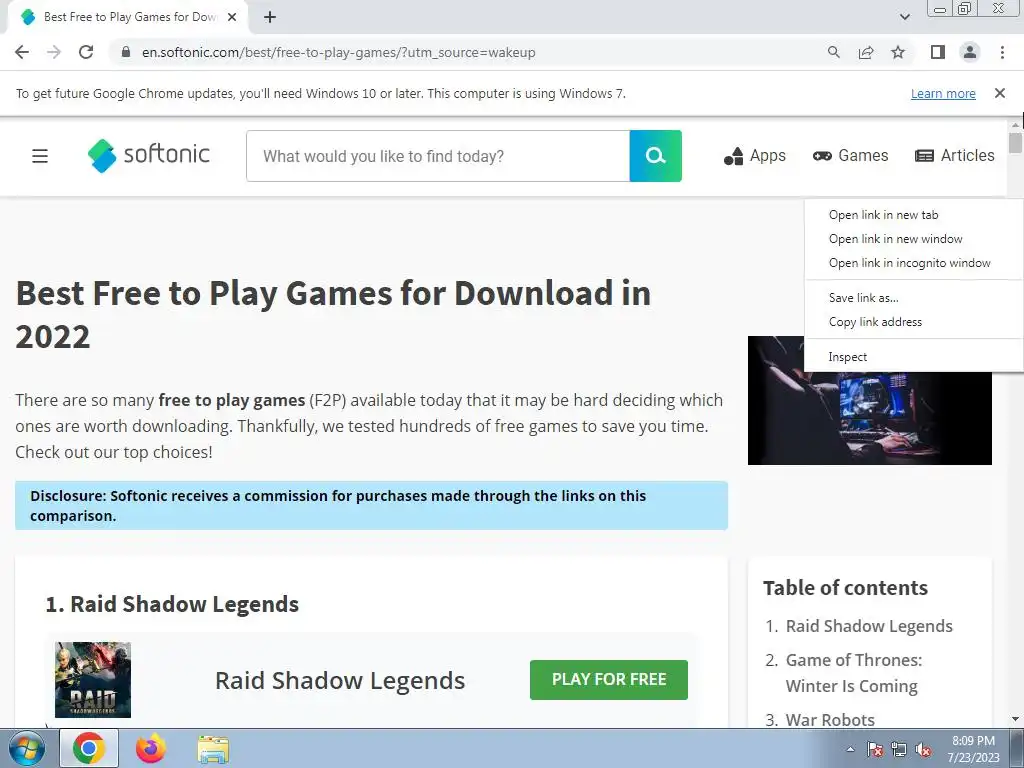Open a new browser tab
Image resolution: width=1024 pixels, height=768 pixels.
[x=270, y=17]
